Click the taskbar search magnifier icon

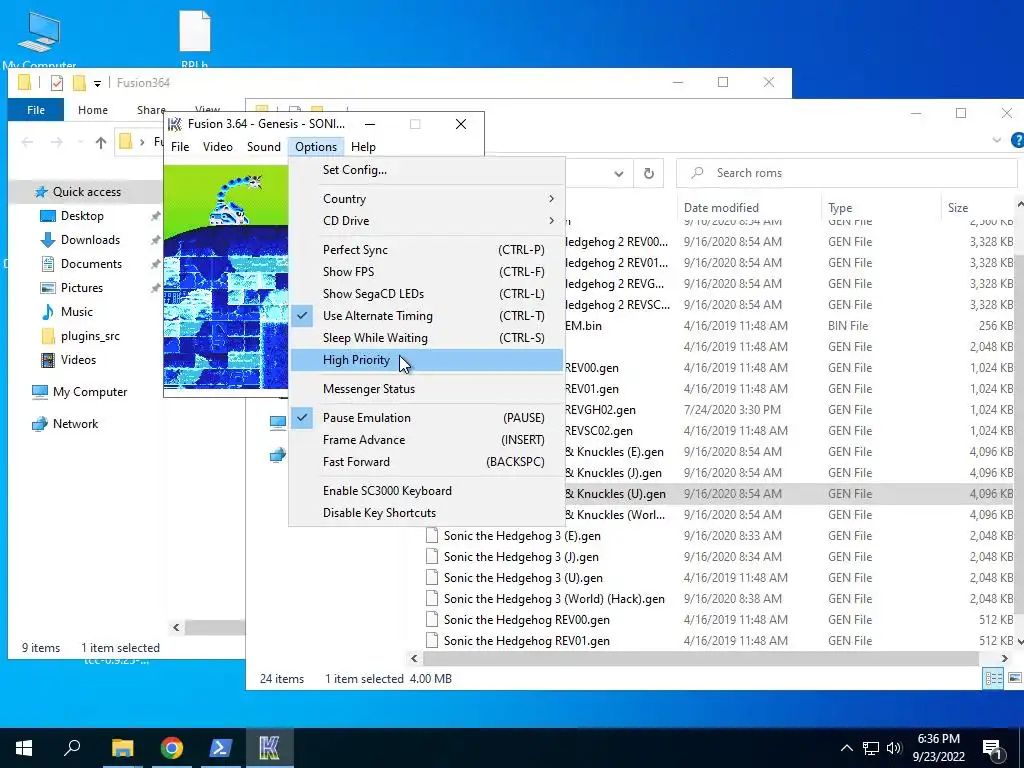72,747
